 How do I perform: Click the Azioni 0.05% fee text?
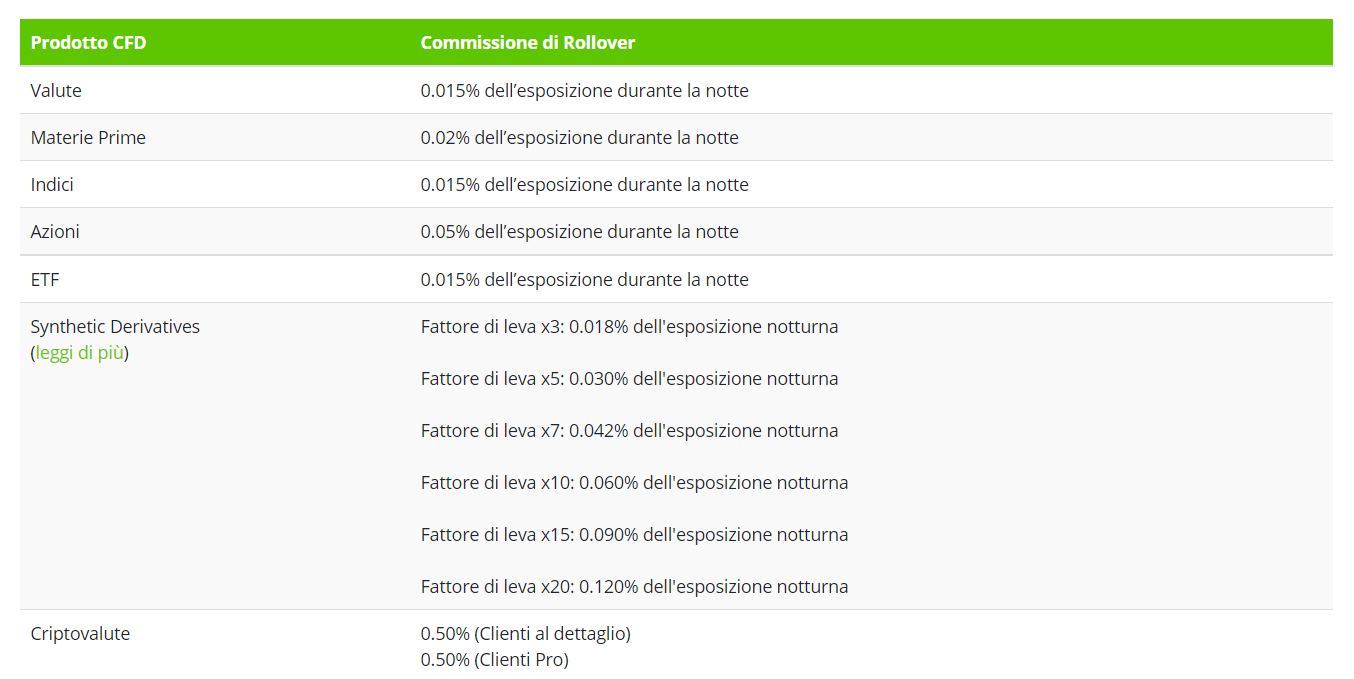[x=579, y=231]
